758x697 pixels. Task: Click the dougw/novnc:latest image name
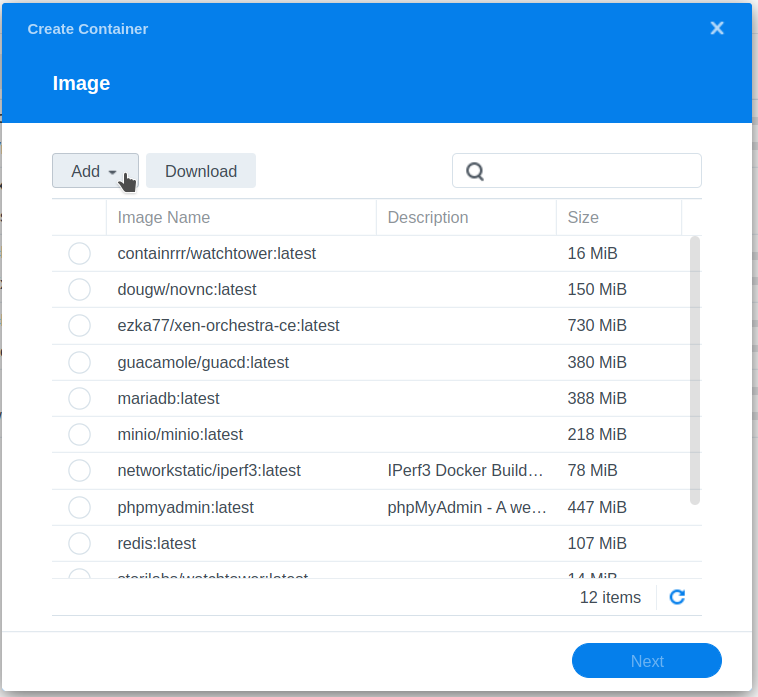click(187, 290)
